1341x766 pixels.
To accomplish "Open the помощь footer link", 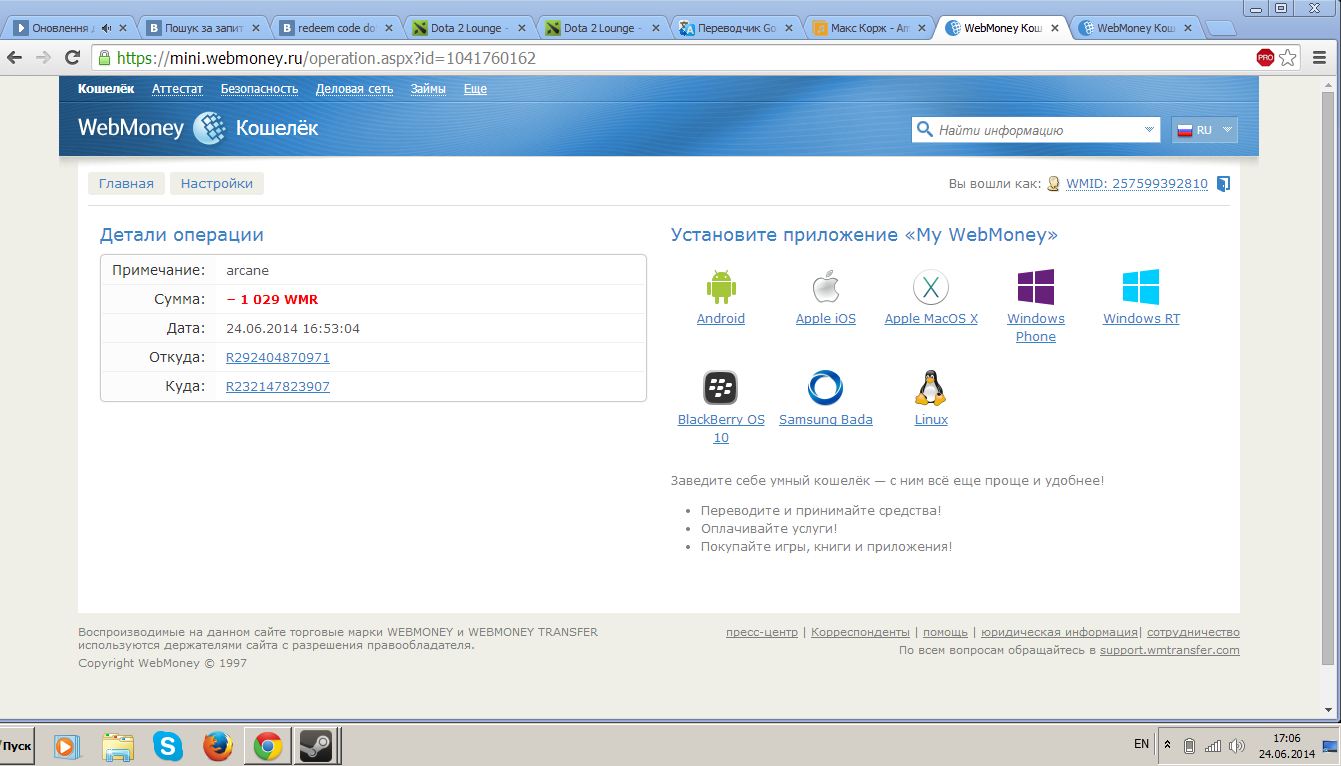I will tap(945, 632).
